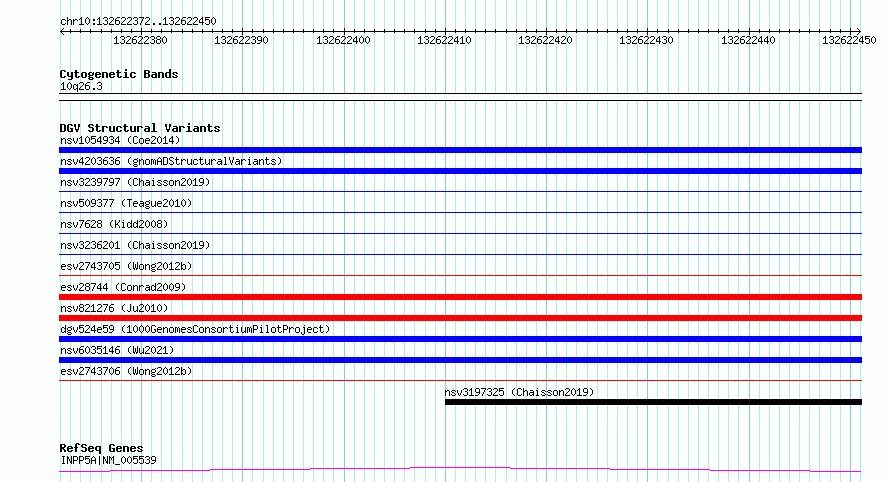Open nsv821276 (Ju2010) variant details
The image size is (890, 482).
tap(114, 308)
